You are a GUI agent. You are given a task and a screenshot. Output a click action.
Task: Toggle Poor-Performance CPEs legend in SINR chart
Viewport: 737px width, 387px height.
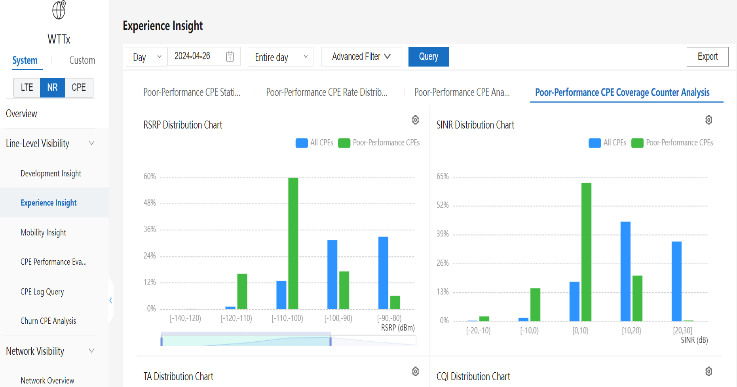coord(672,142)
